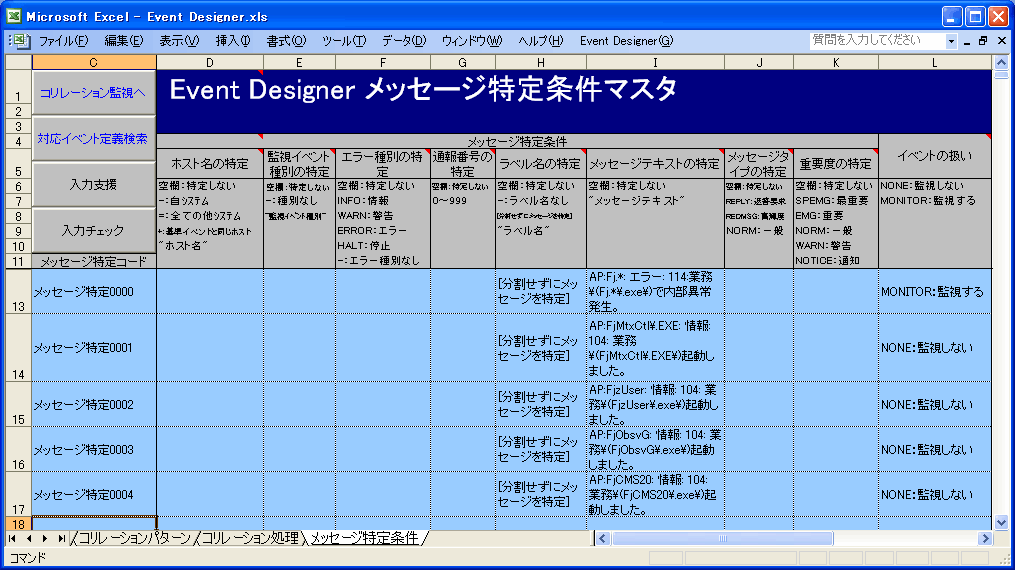
Task: Close the workbook window in menu bar
Action: click(1001, 41)
